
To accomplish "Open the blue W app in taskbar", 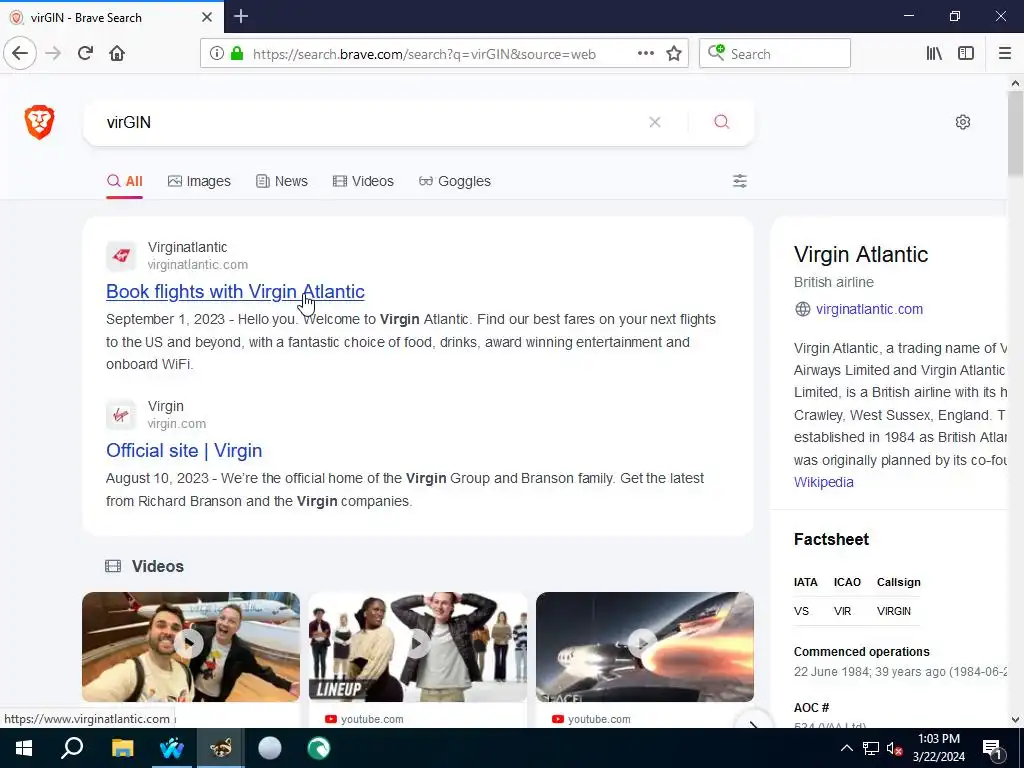I will (171, 748).
